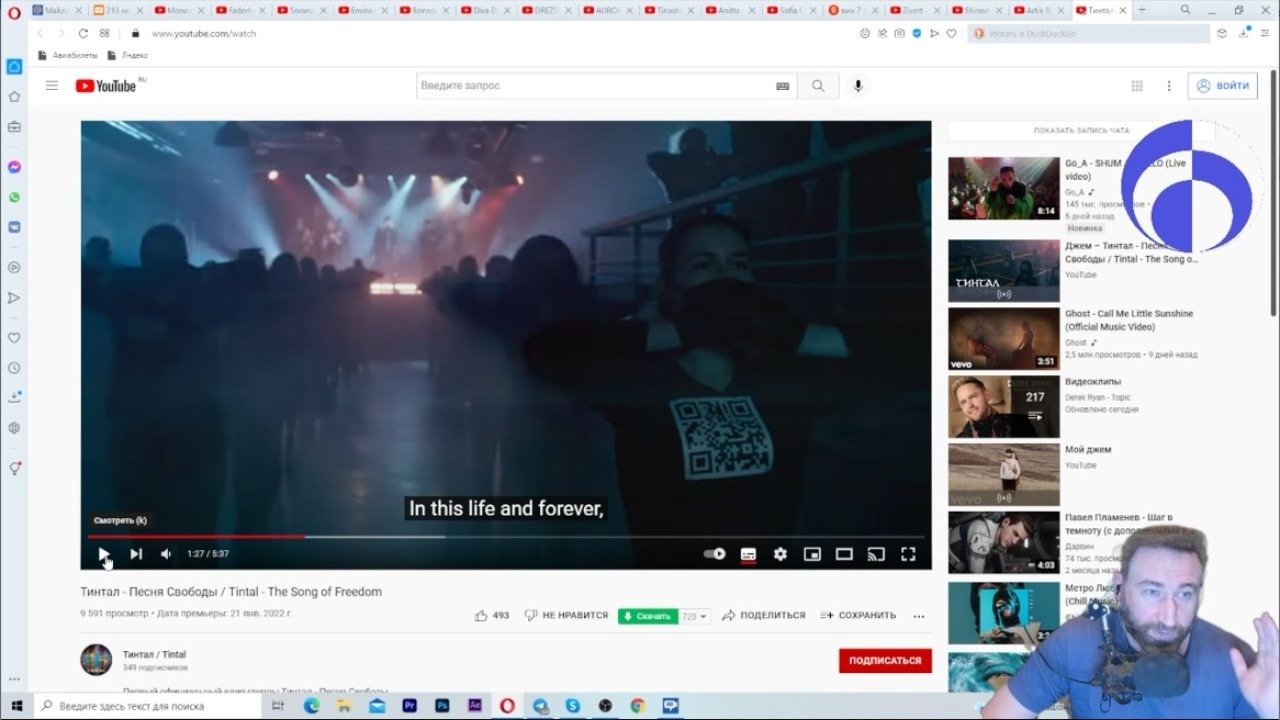Toggle subtitles with the captions button
This screenshot has height=720, width=1280.
pyautogui.click(x=748, y=554)
